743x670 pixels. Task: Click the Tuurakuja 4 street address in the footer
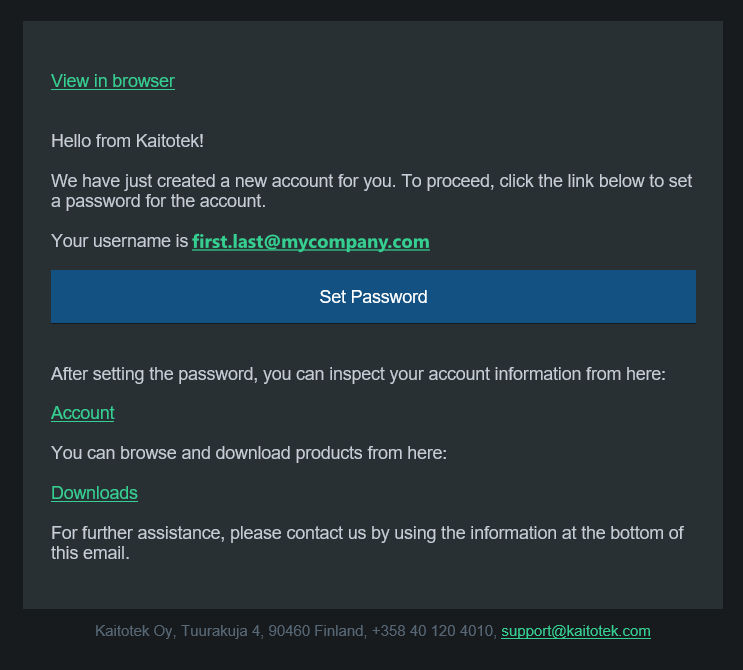tap(221, 631)
